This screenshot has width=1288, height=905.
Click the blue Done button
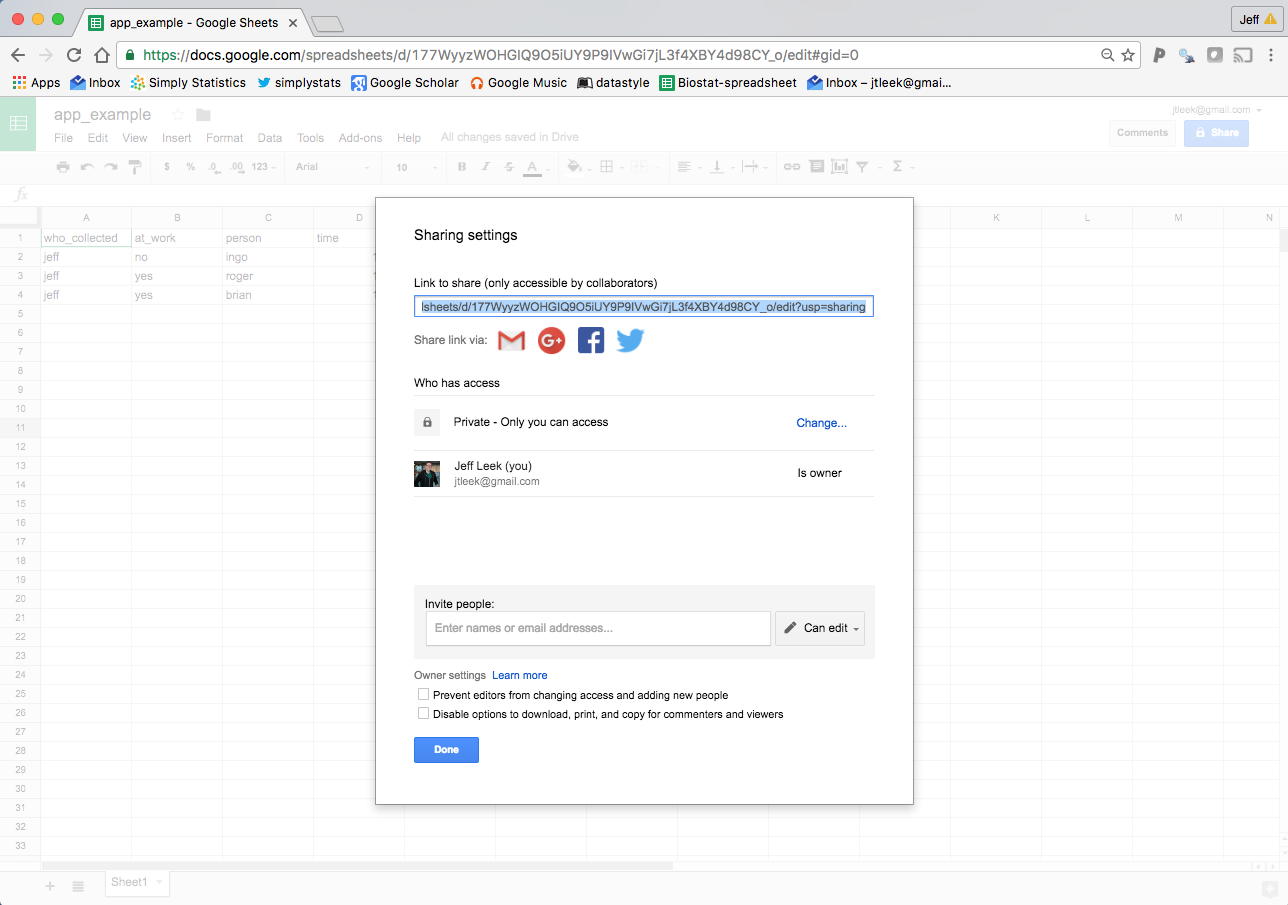(446, 750)
